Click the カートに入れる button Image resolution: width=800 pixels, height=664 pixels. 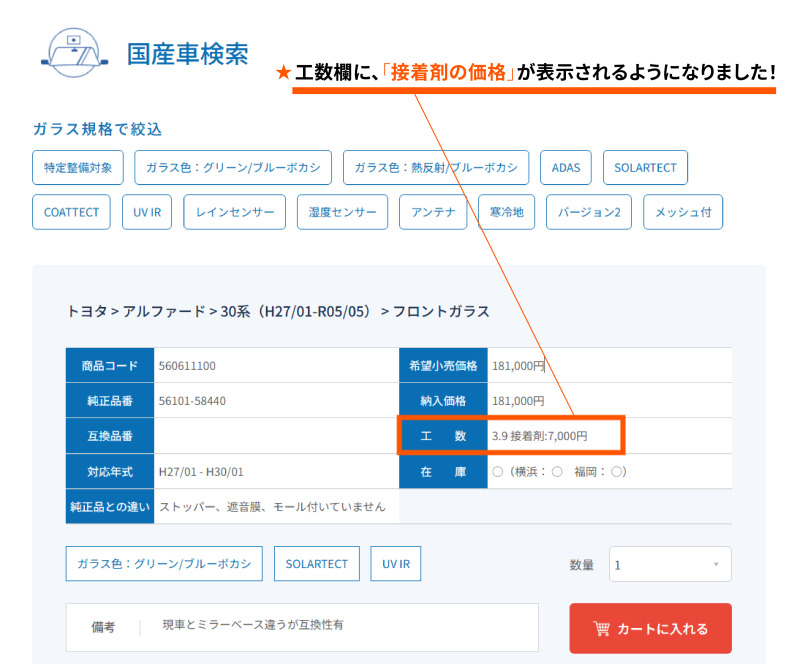coord(651,628)
